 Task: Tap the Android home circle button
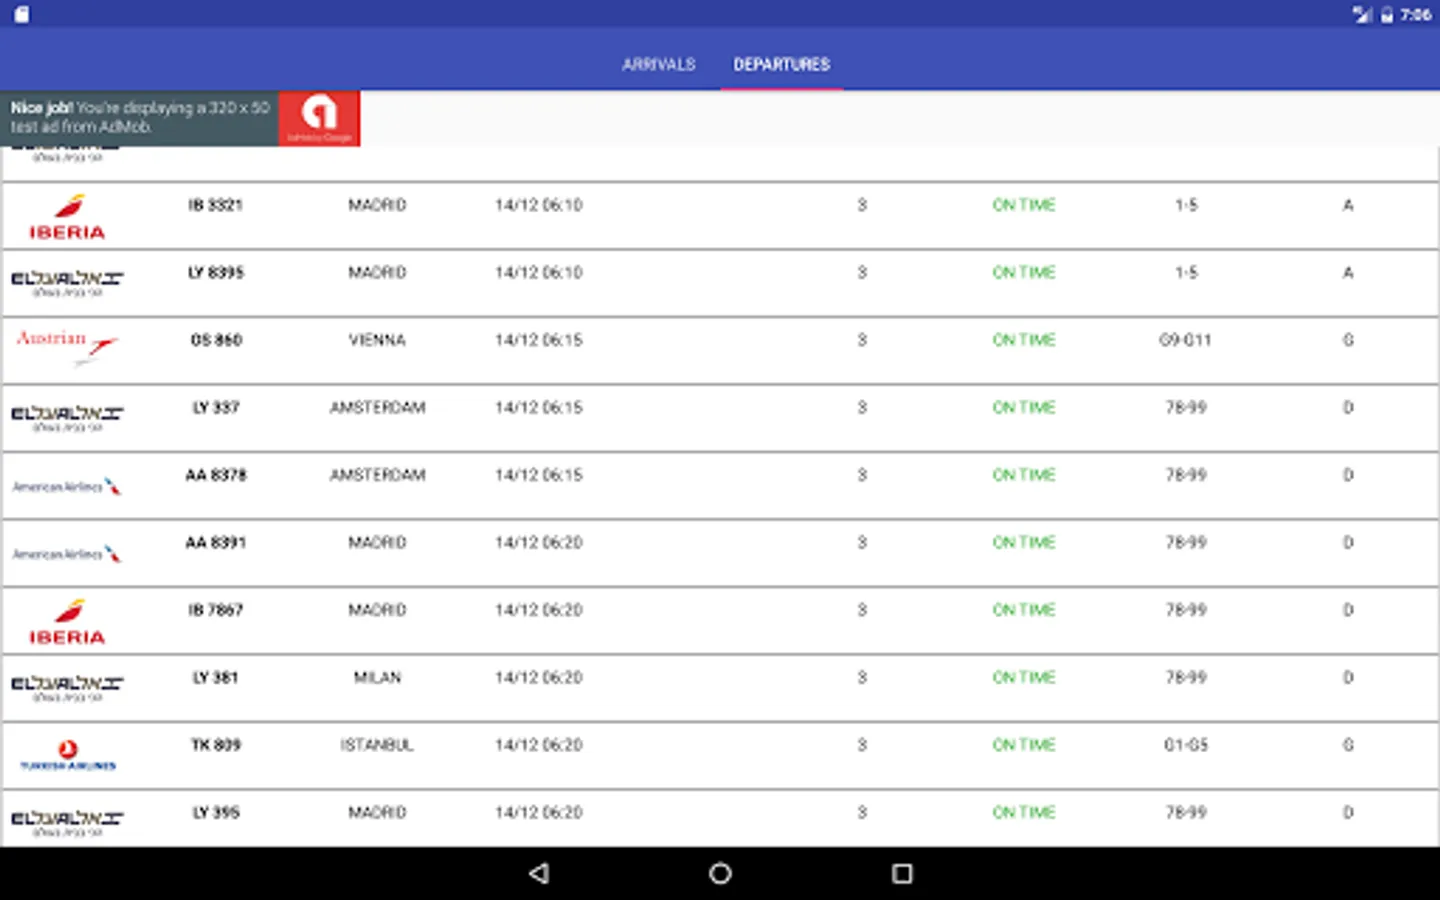(720, 873)
